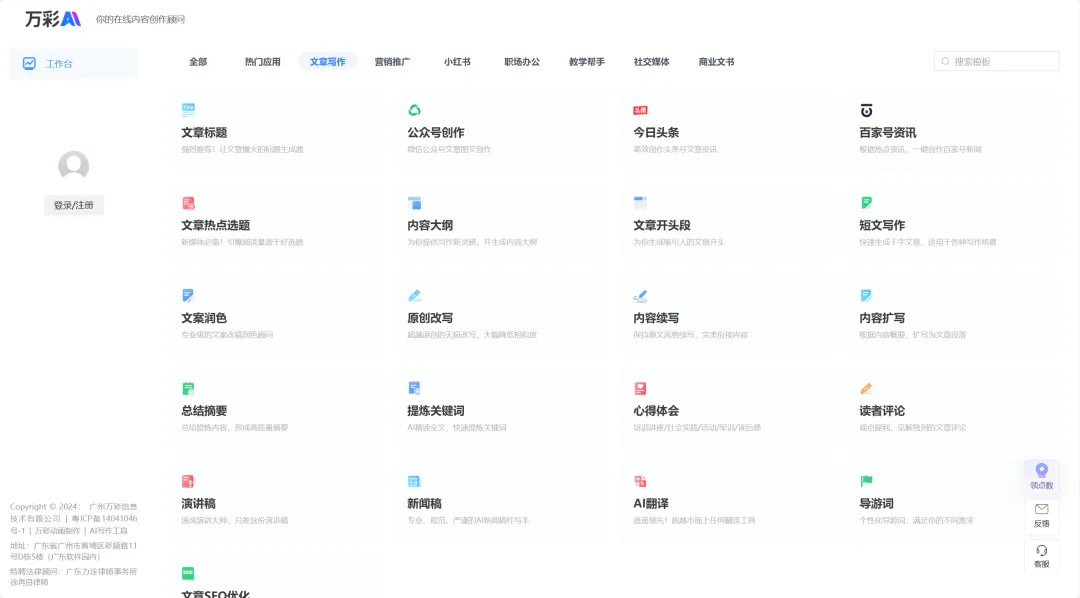Click the 总结摘要 green icon
This screenshot has width=1080, height=598.
tap(188, 389)
